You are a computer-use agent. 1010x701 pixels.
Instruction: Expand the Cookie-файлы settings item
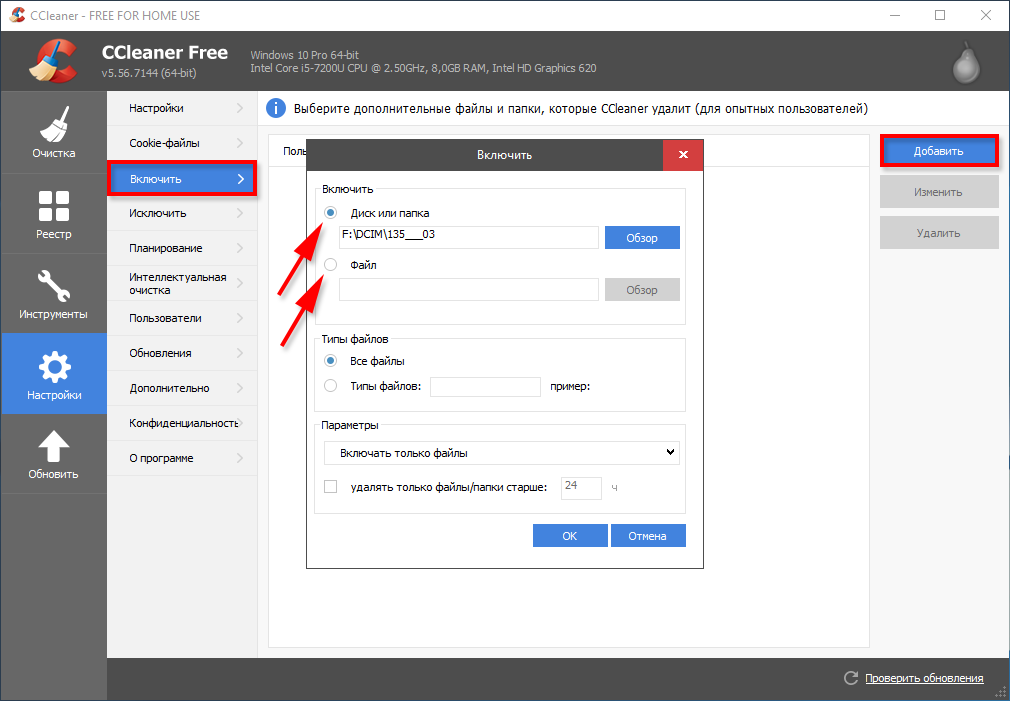(182, 143)
